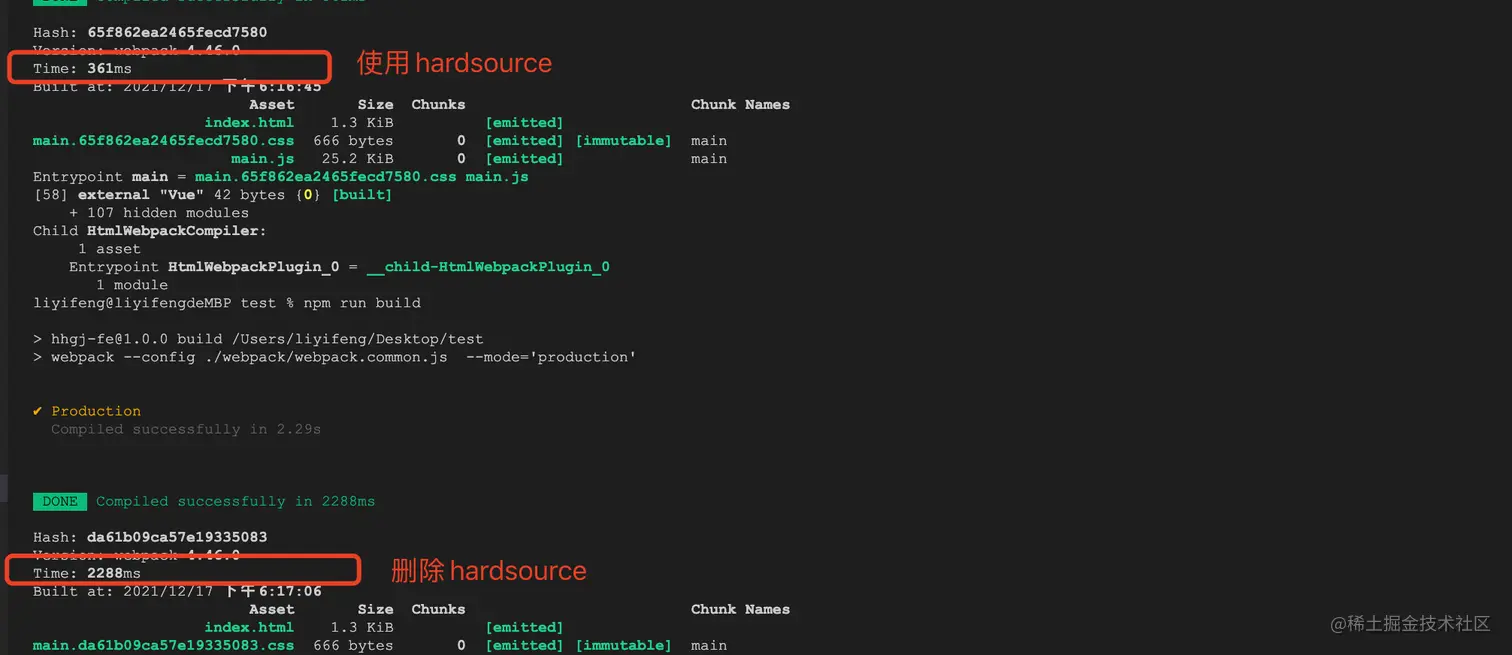Click 'Size' header in the 6:17:06 build table

point(375,608)
